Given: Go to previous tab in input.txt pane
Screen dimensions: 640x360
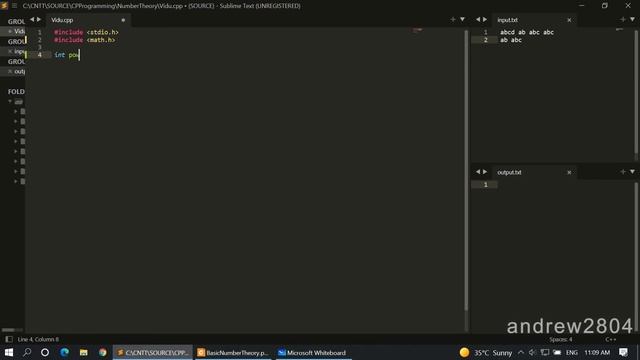Looking at the screenshot, I should (x=478, y=19).
